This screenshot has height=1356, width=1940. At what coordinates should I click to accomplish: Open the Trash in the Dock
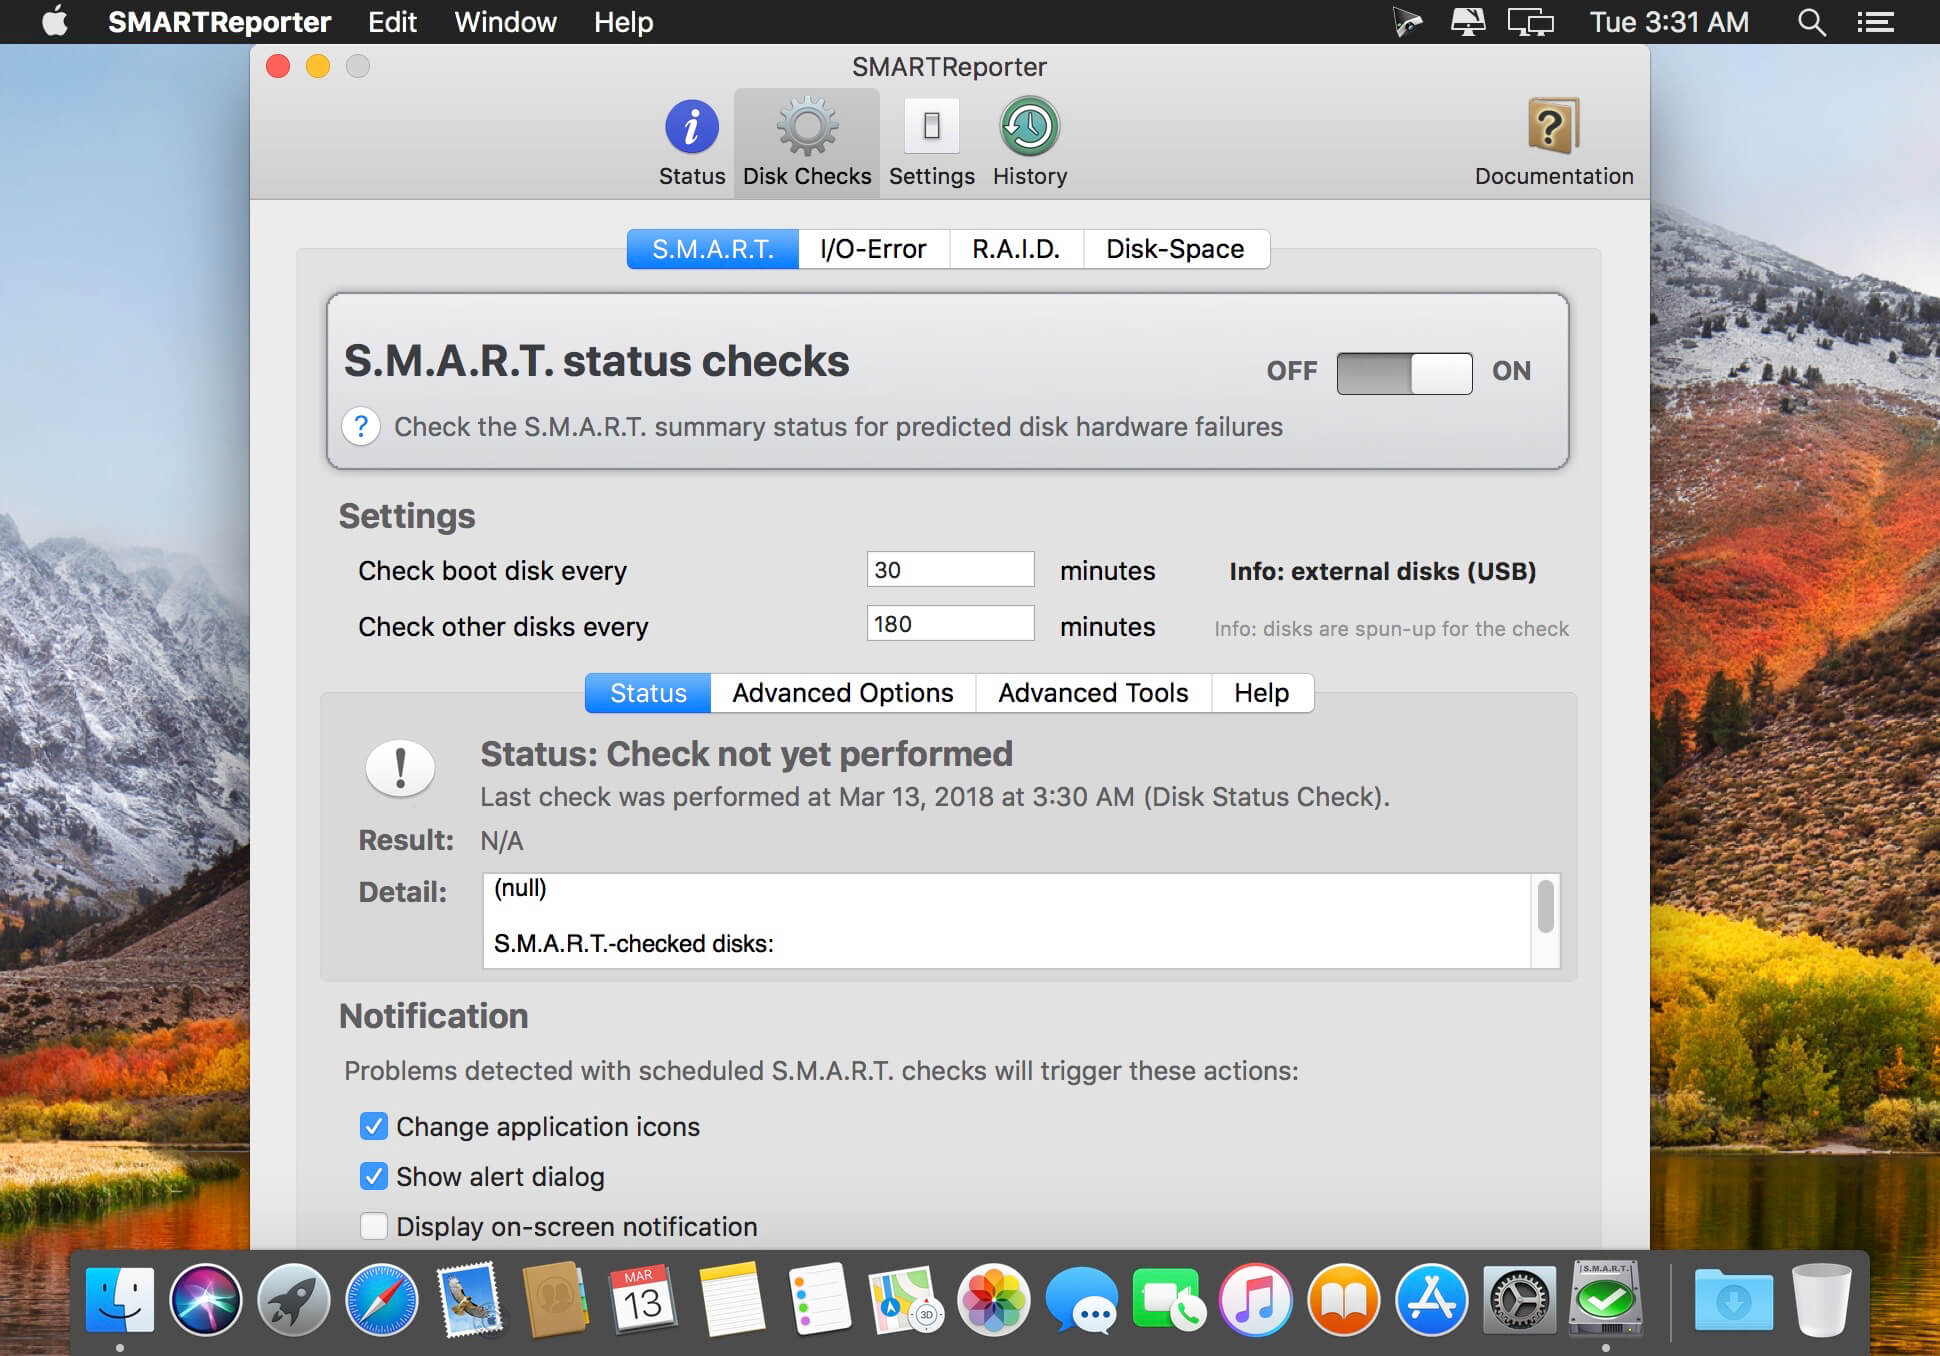coord(1821,1300)
